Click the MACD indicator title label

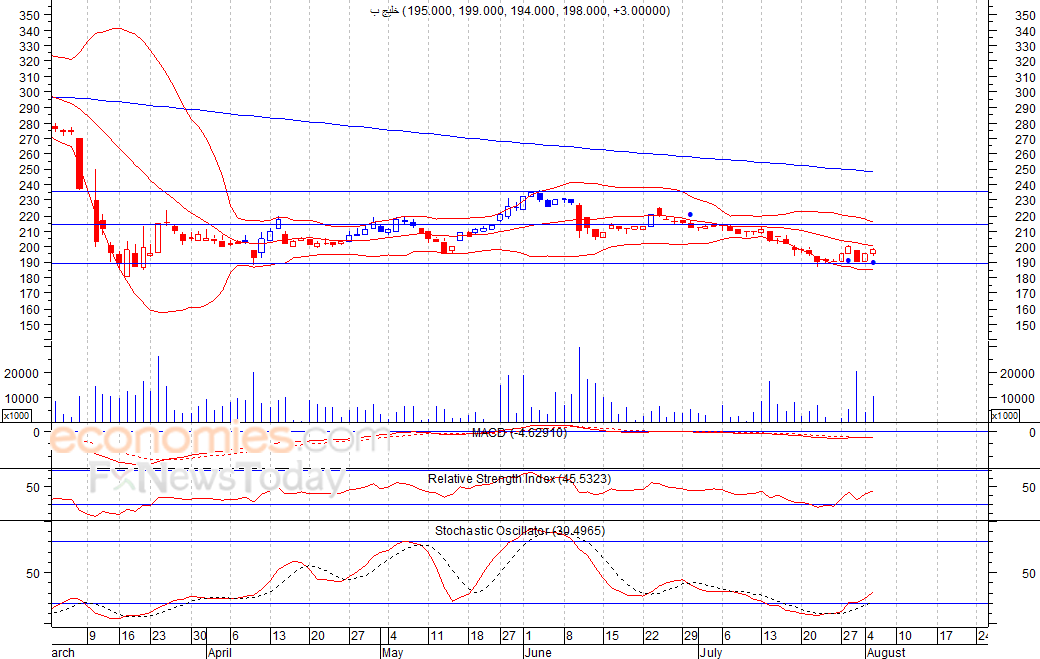[x=519, y=433]
